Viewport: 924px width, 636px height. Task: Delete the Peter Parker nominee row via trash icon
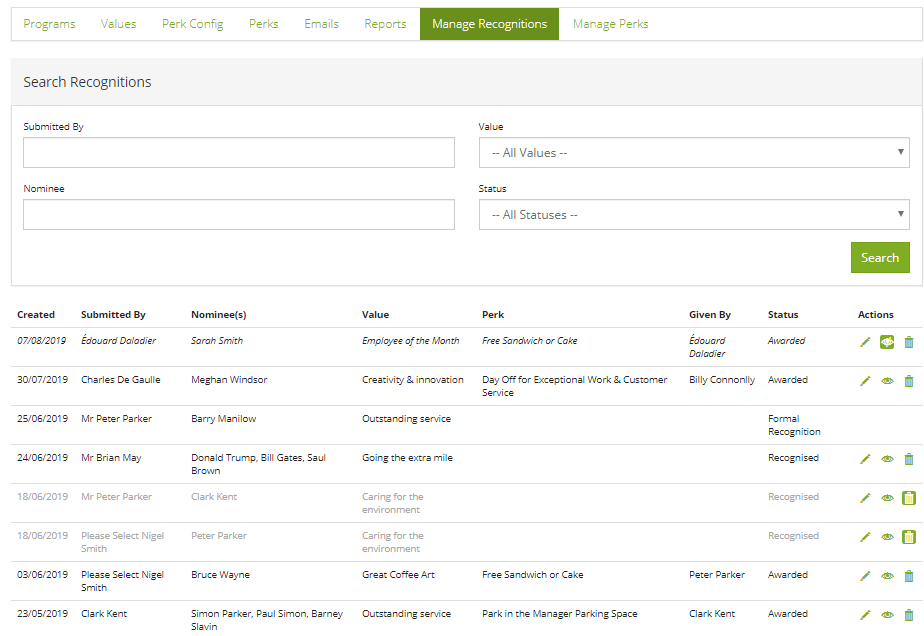click(909, 537)
